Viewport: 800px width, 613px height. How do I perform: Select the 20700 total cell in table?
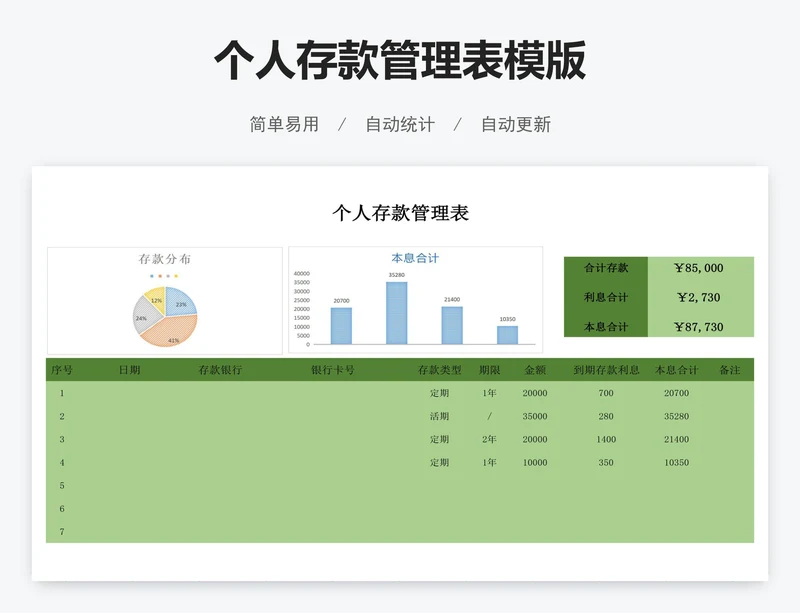pos(677,393)
